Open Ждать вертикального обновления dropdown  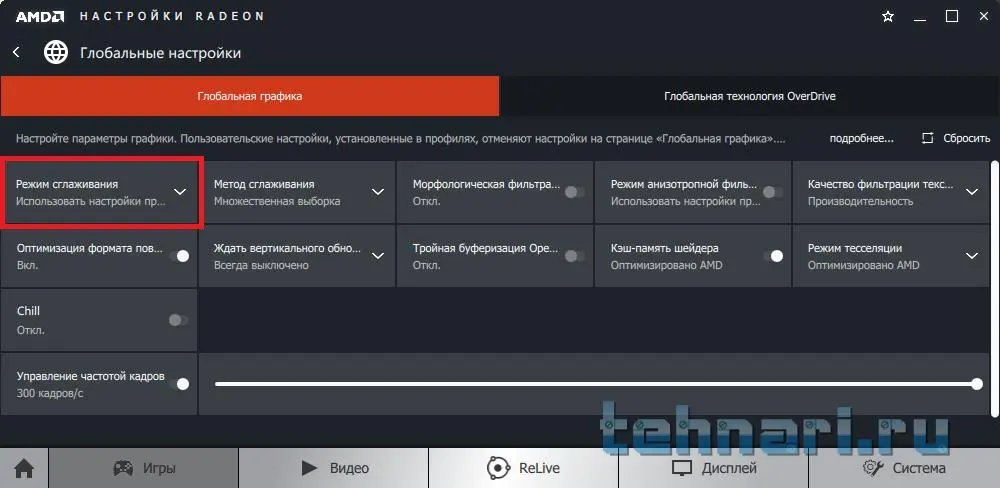coord(378,256)
